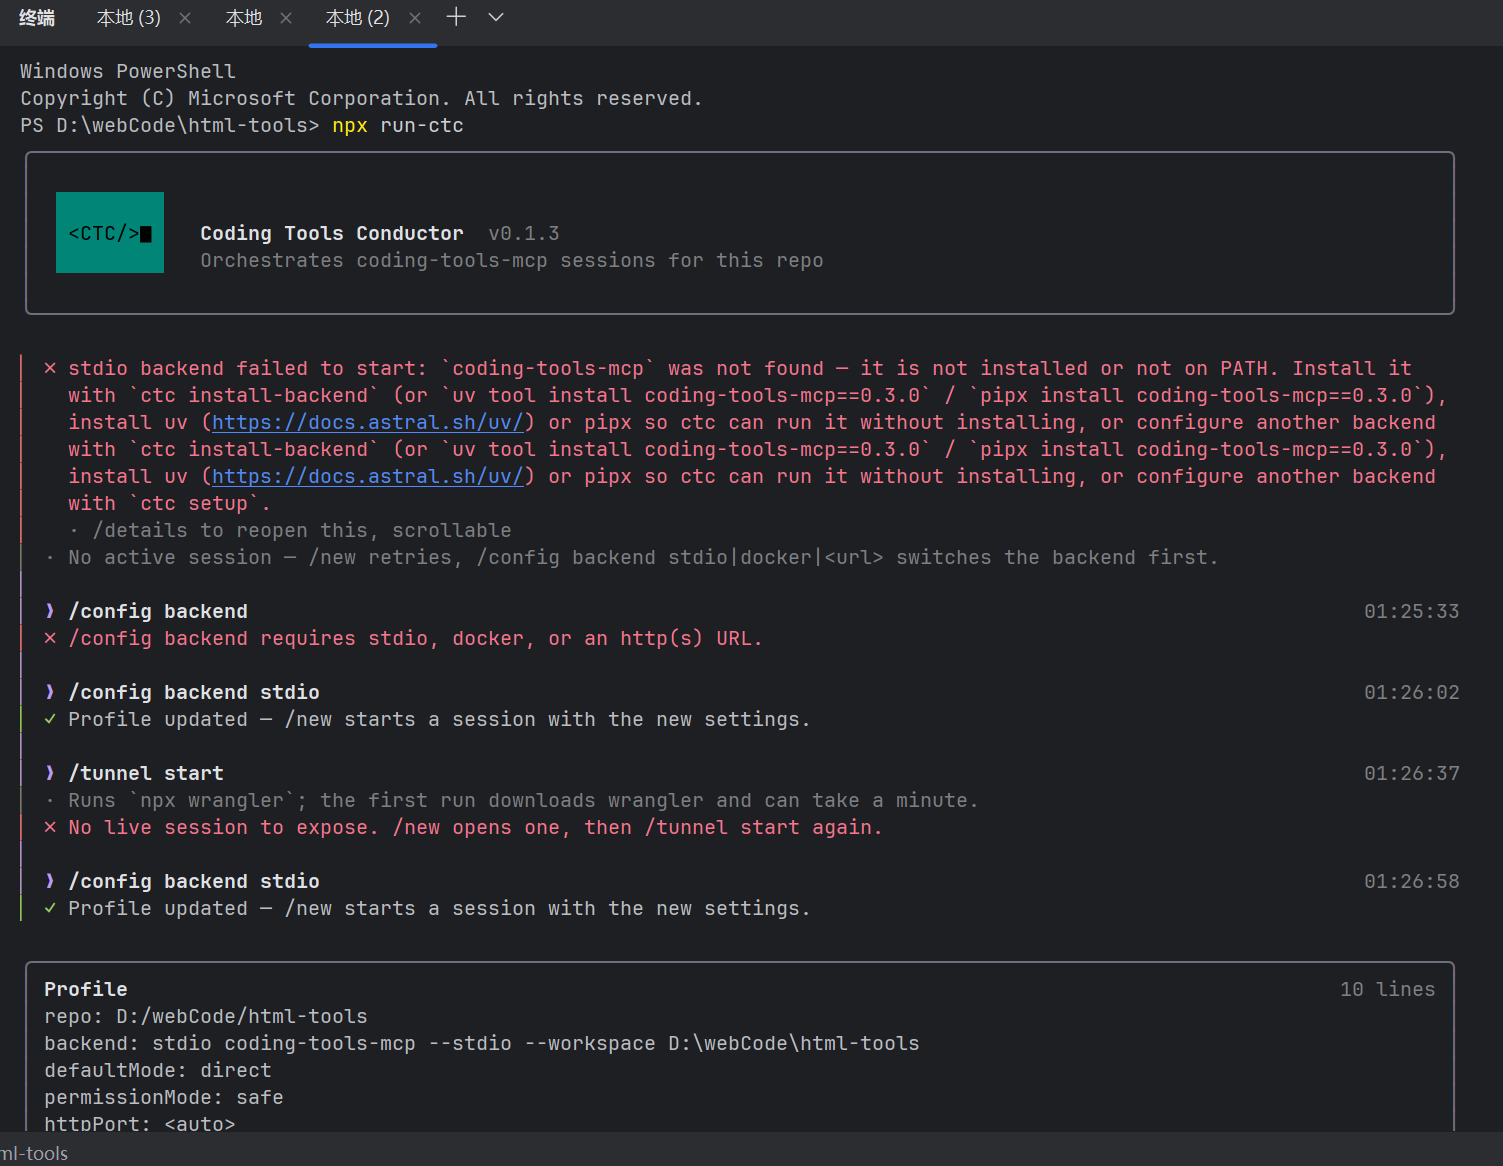Close the 本地 tab
Screen dimensions: 1503x1166
pos(286,18)
